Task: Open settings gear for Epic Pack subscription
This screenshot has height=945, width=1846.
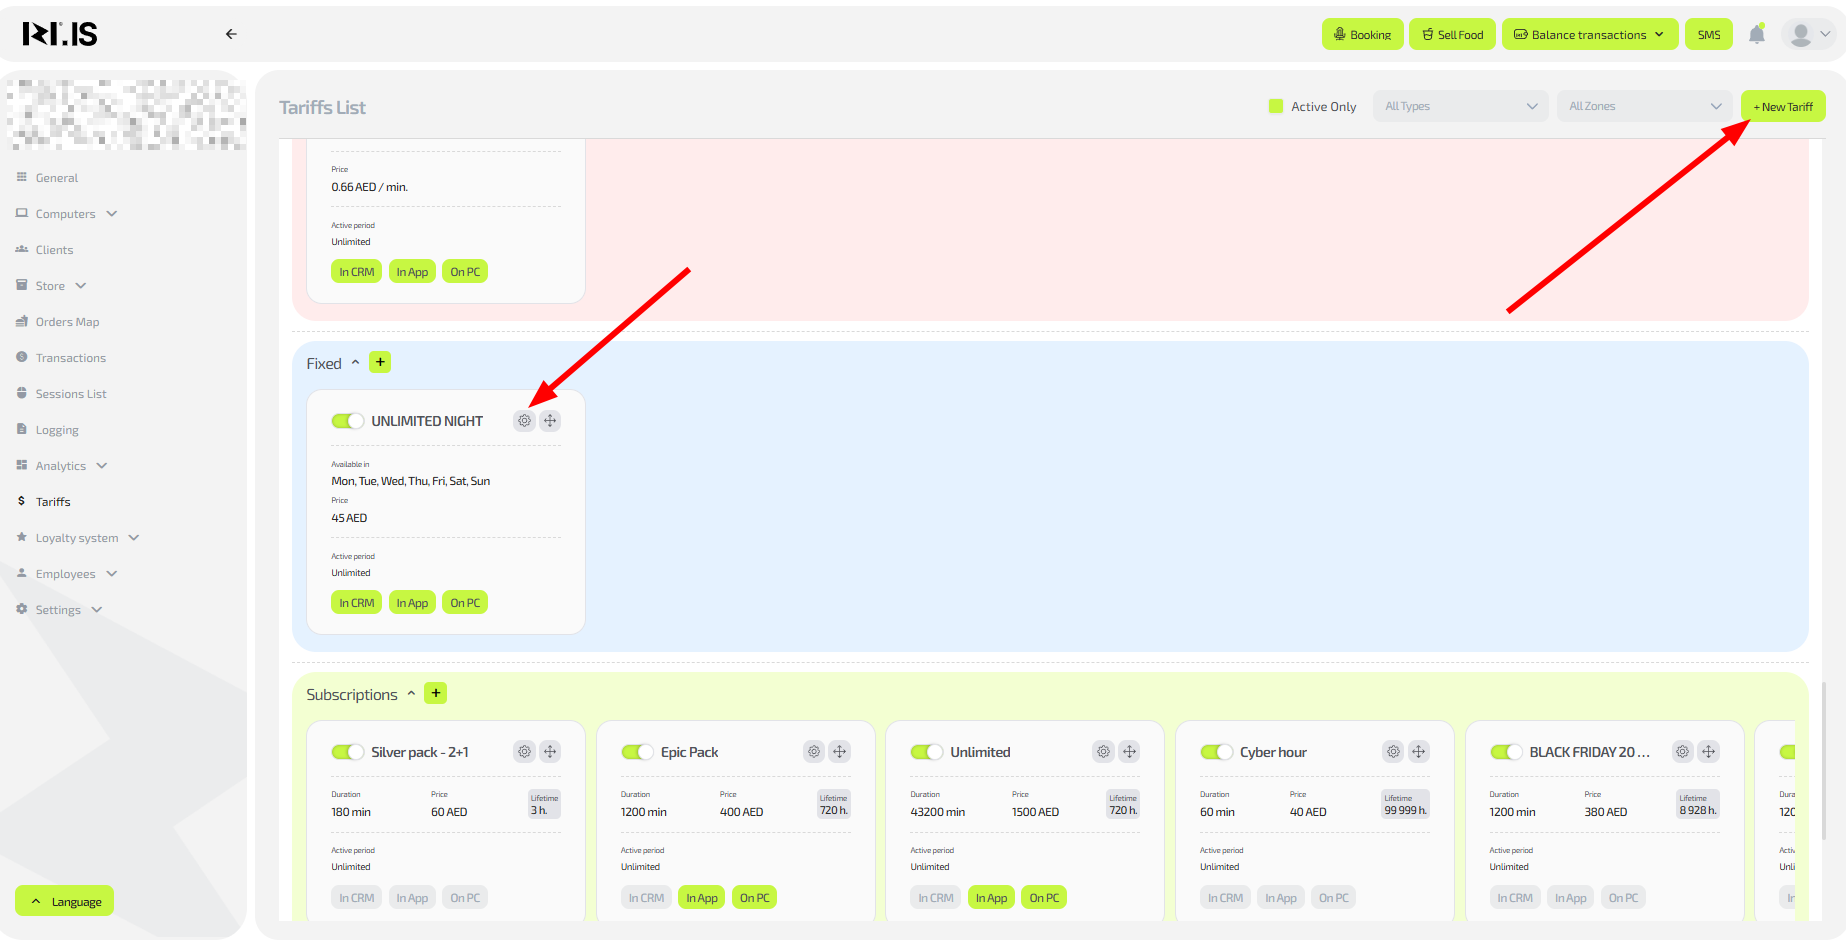Action: pos(814,752)
